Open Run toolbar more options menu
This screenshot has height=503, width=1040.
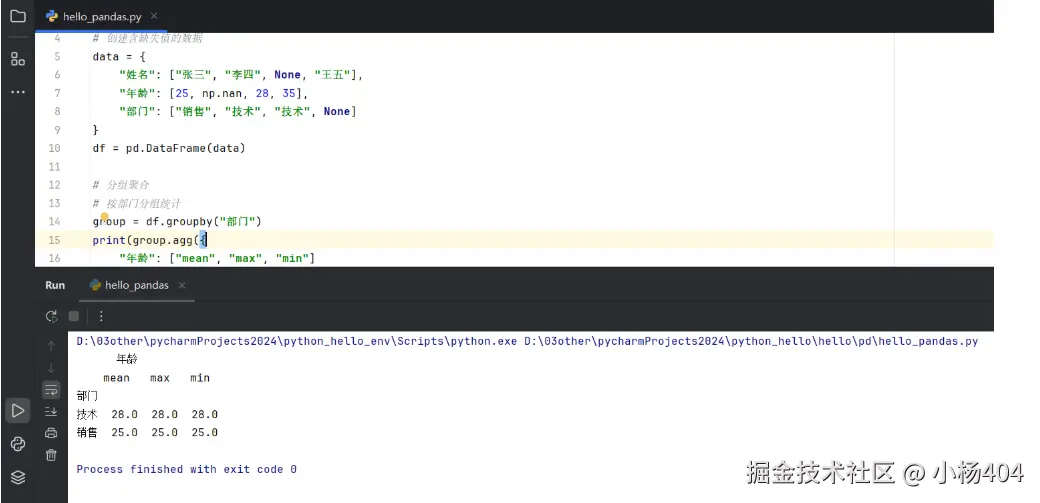click(100, 316)
